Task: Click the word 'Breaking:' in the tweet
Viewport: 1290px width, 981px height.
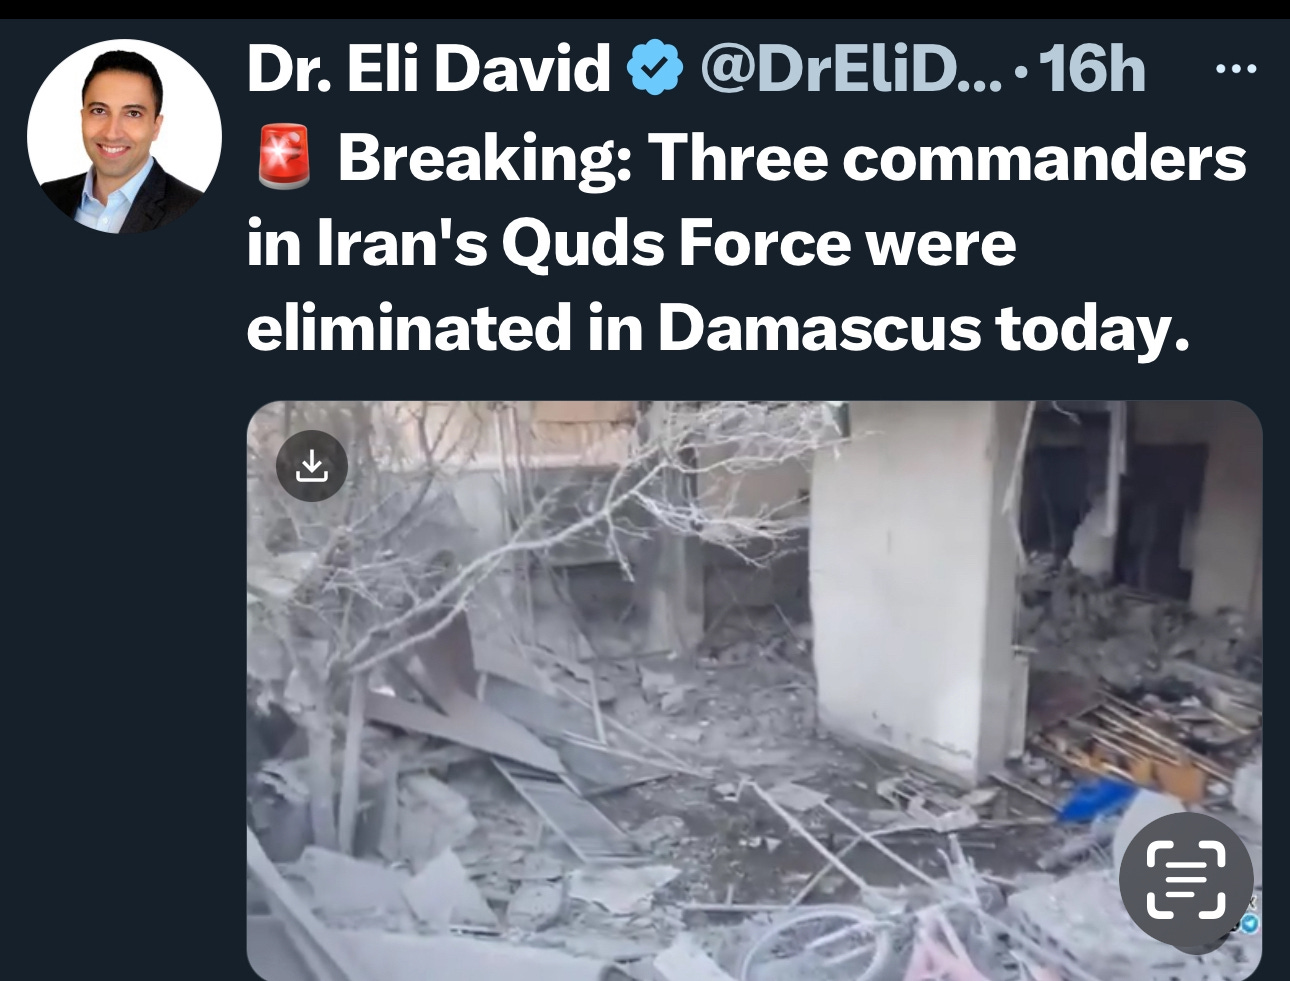Action: (485, 159)
